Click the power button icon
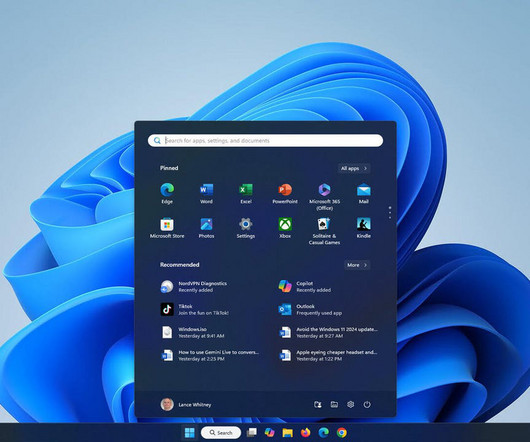Viewport: 530px width, 442px height. 367,404
